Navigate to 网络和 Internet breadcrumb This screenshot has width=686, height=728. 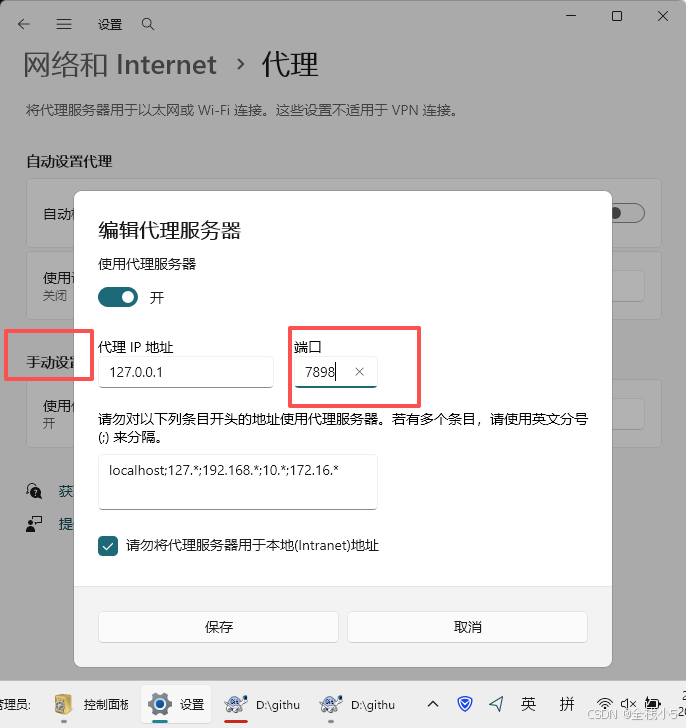click(x=120, y=64)
